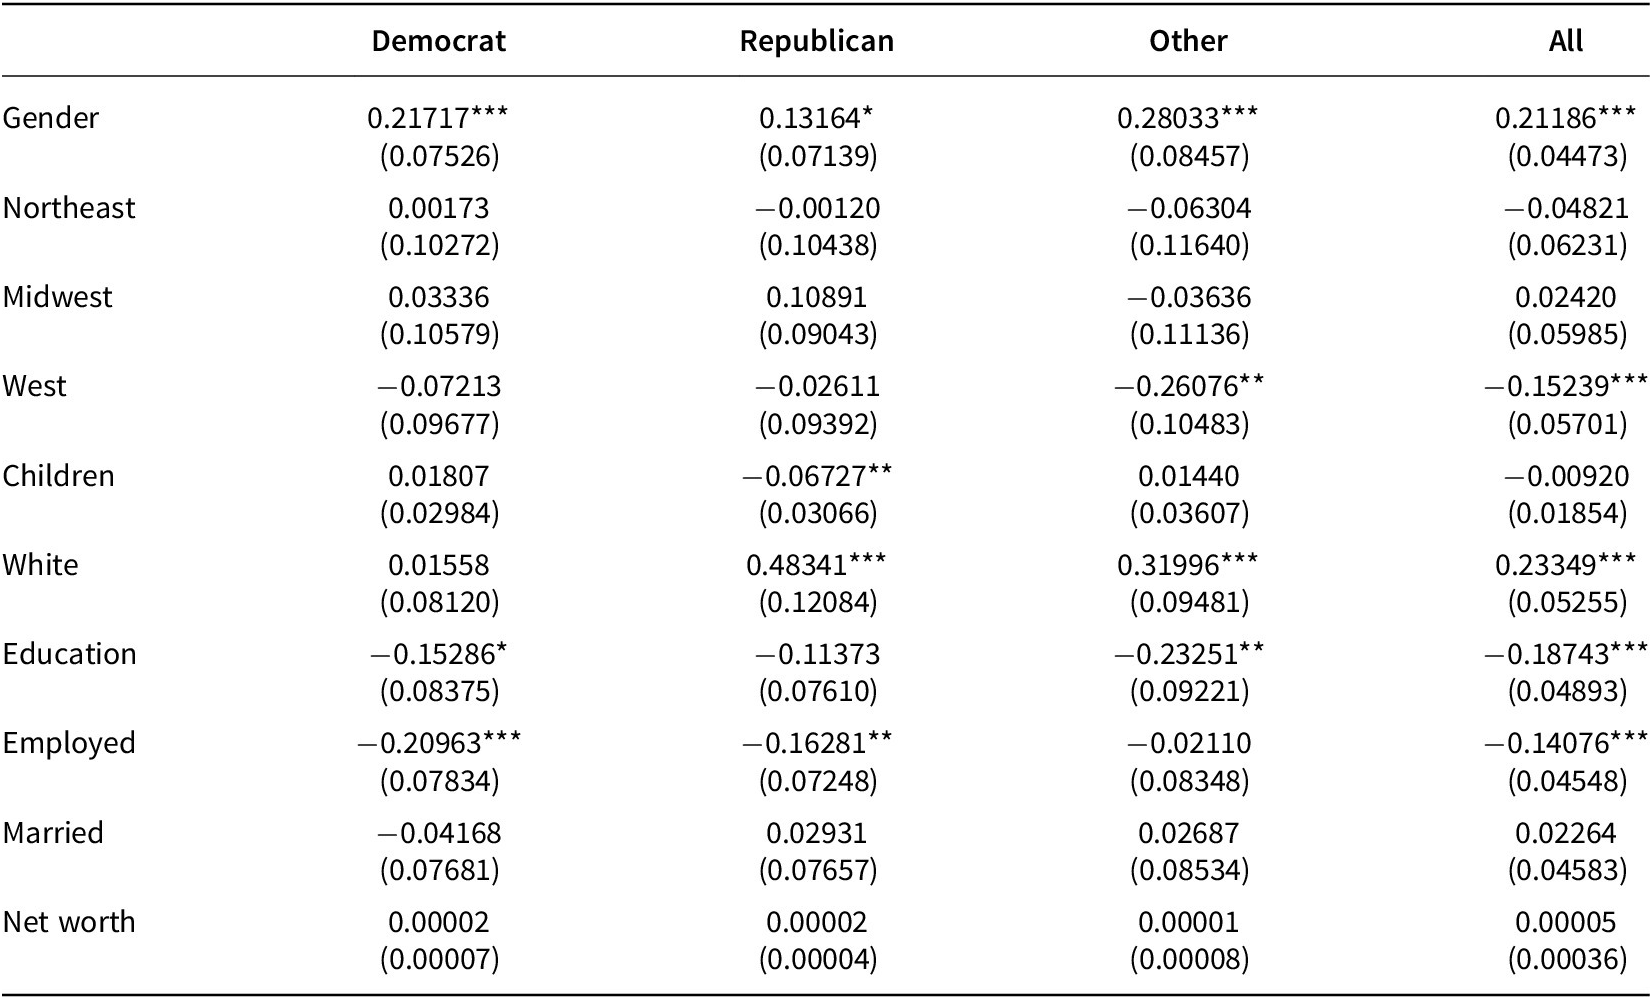Select the Gender row label
The image size is (1652, 999).
pyautogui.click(x=51, y=118)
